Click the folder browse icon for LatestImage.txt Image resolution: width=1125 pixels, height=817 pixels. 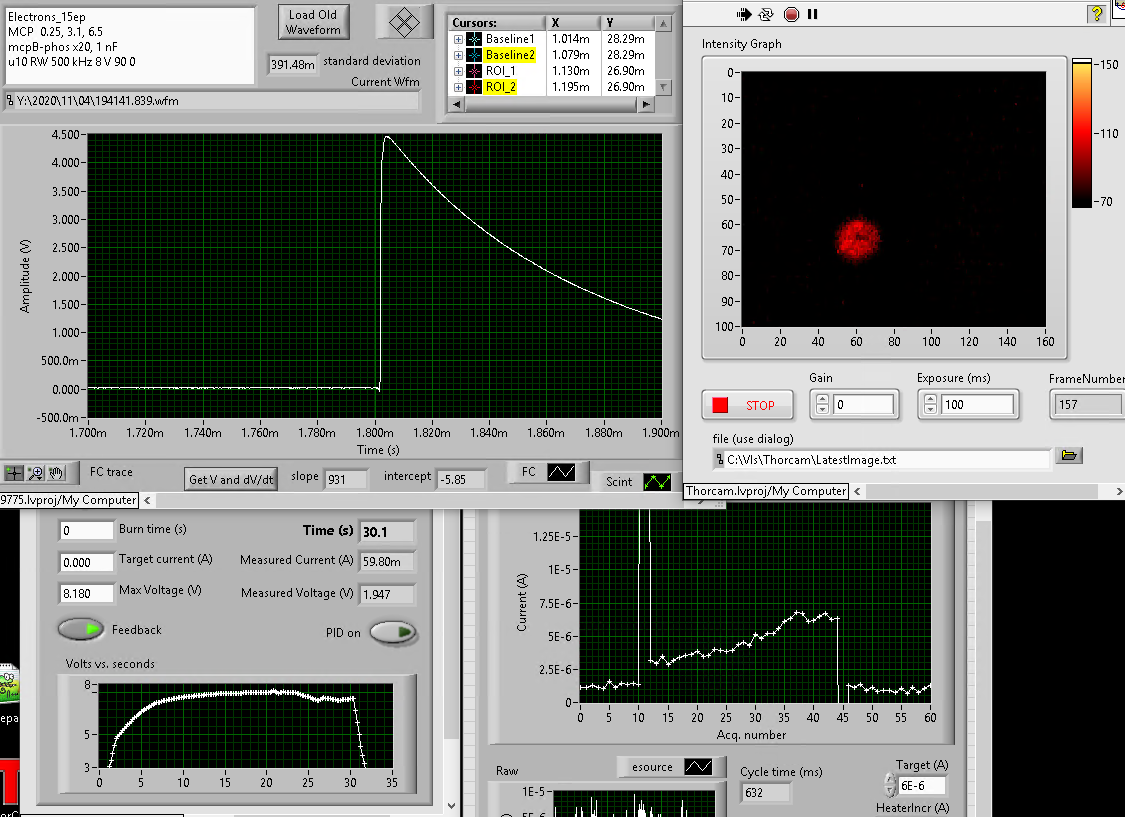pos(1069,457)
